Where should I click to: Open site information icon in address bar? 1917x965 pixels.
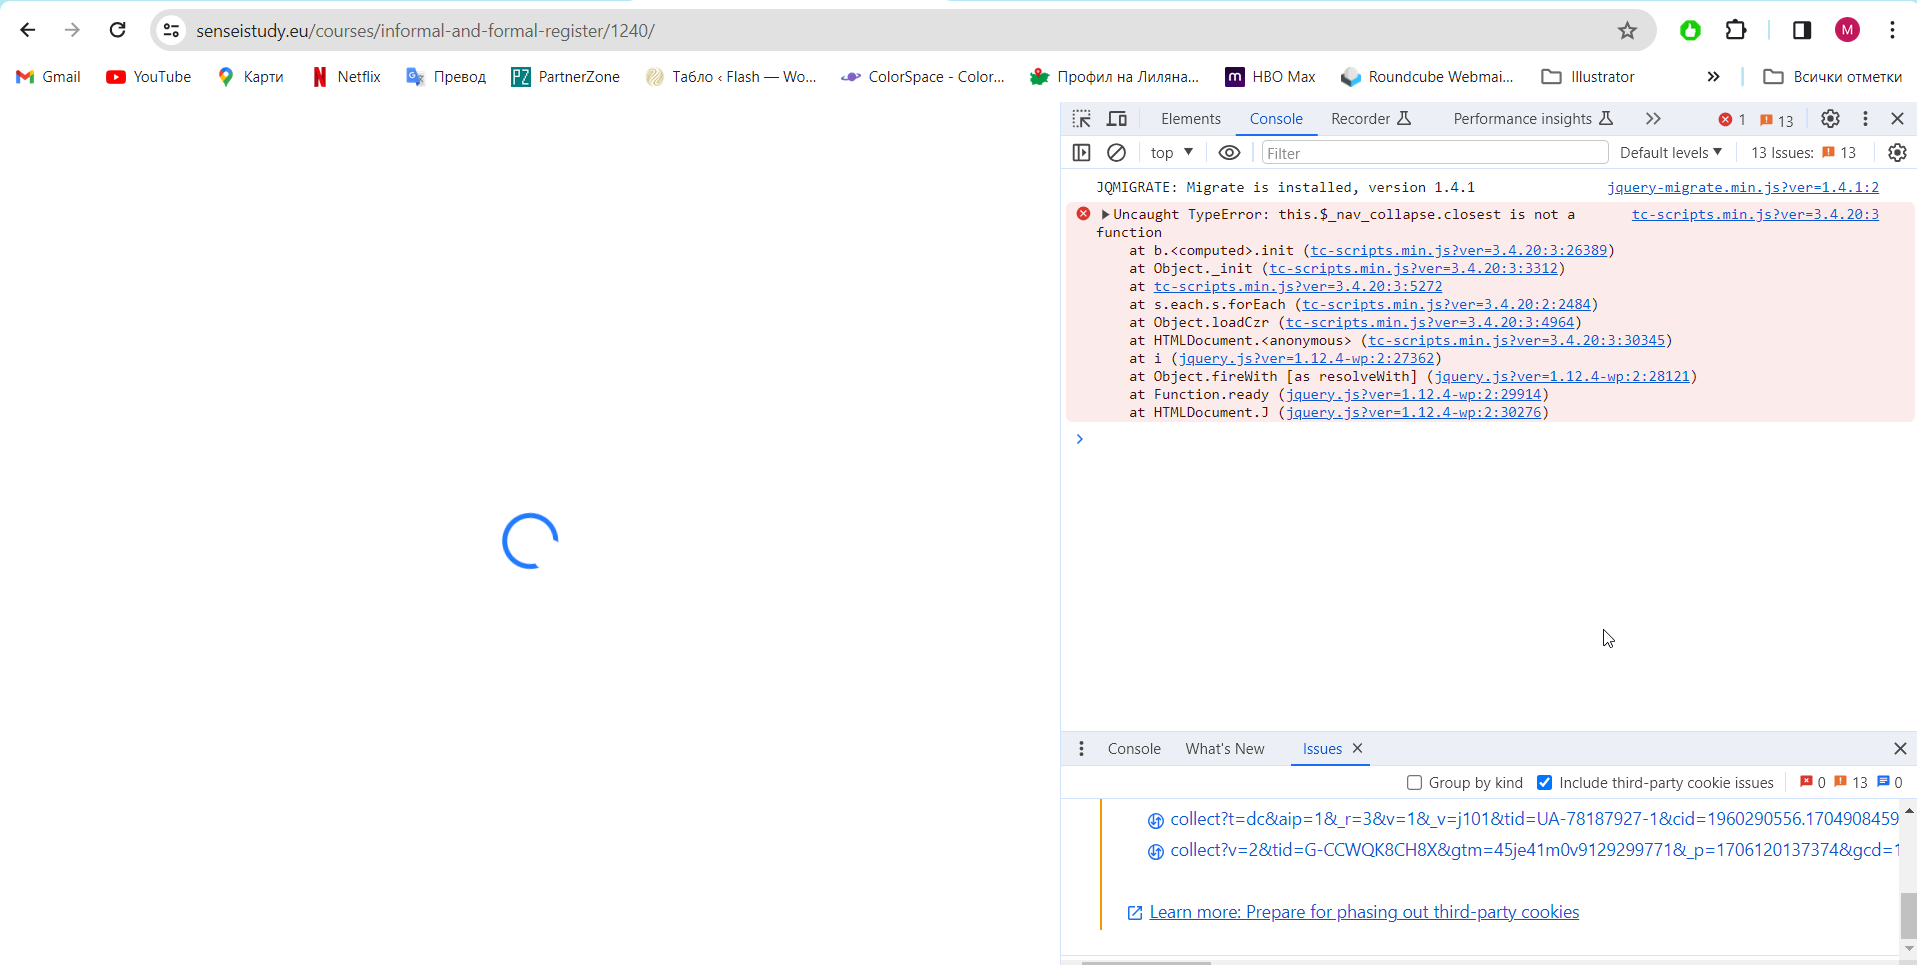coord(172,31)
